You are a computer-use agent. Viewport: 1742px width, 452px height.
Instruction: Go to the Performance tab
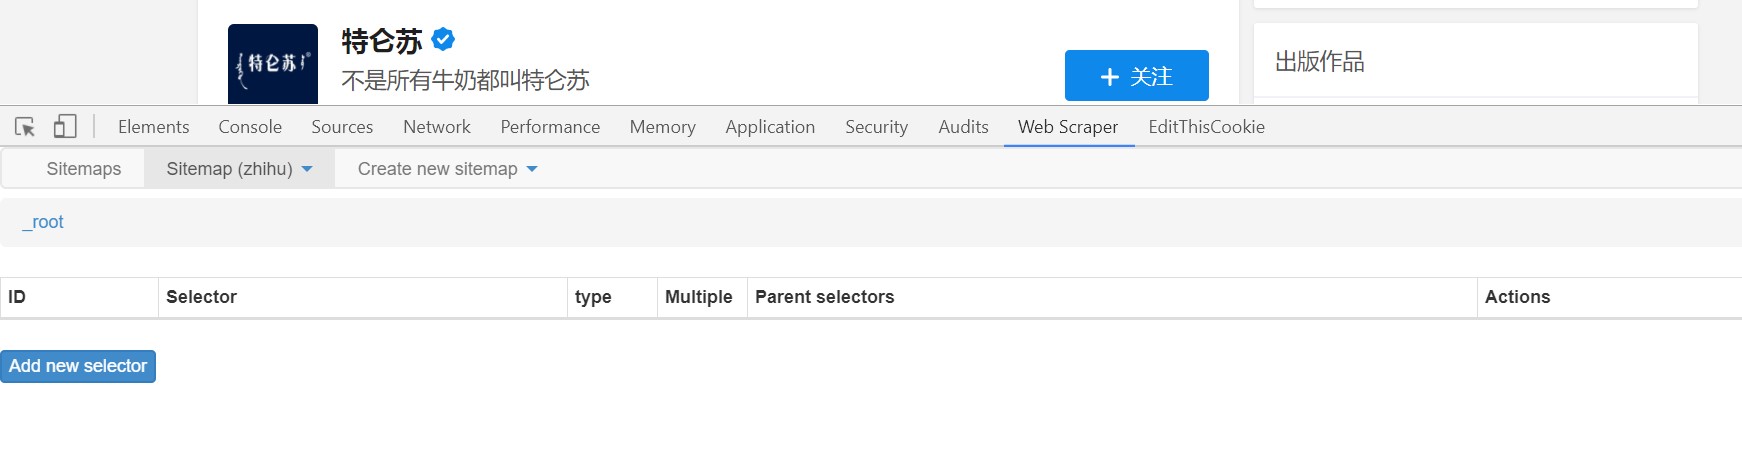550,127
